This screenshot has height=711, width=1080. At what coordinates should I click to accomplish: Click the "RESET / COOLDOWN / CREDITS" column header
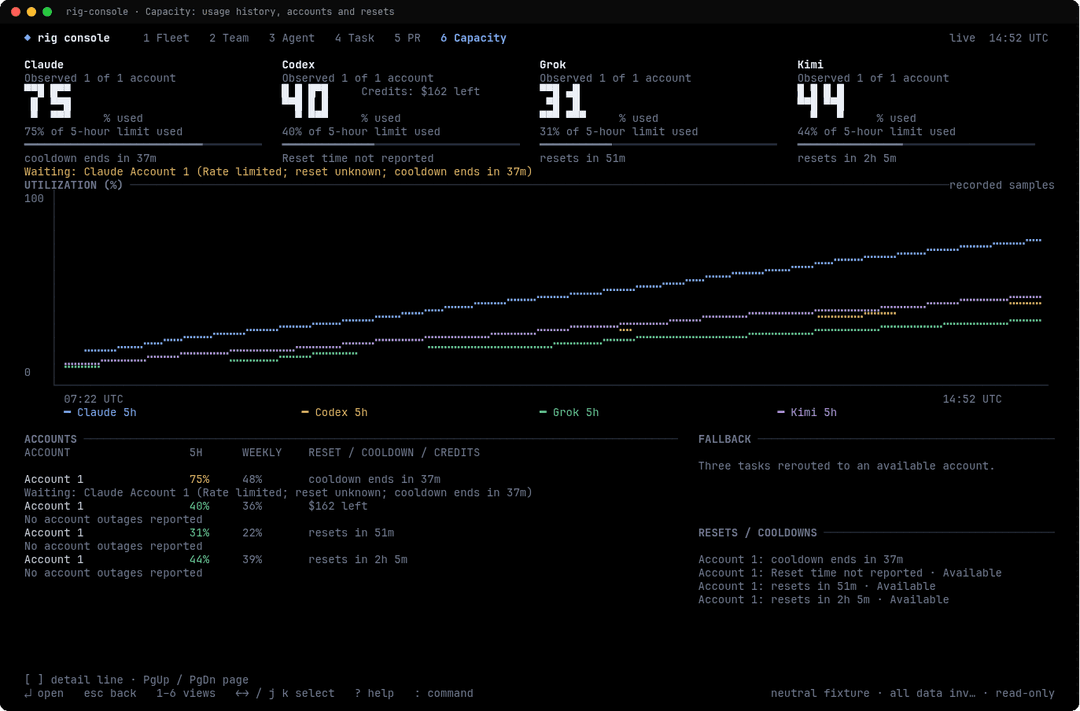(x=394, y=453)
